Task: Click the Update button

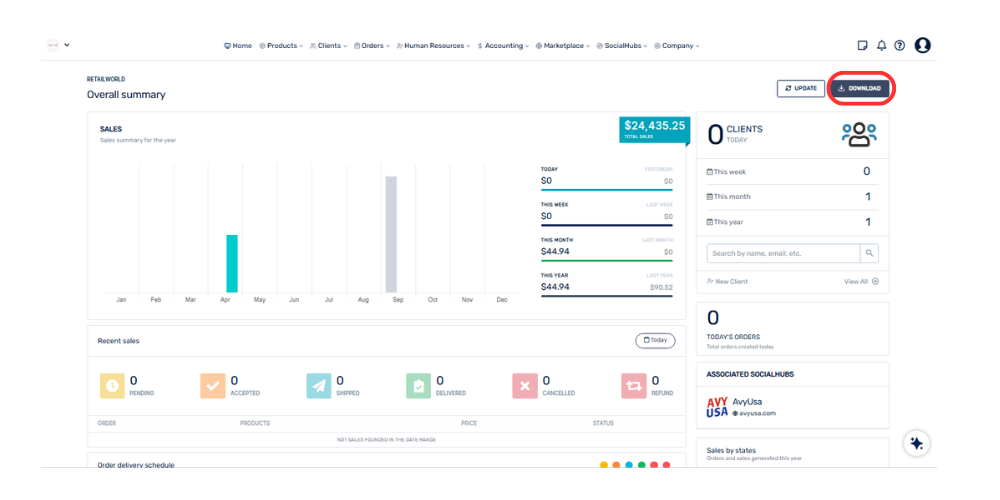Action: click(801, 88)
